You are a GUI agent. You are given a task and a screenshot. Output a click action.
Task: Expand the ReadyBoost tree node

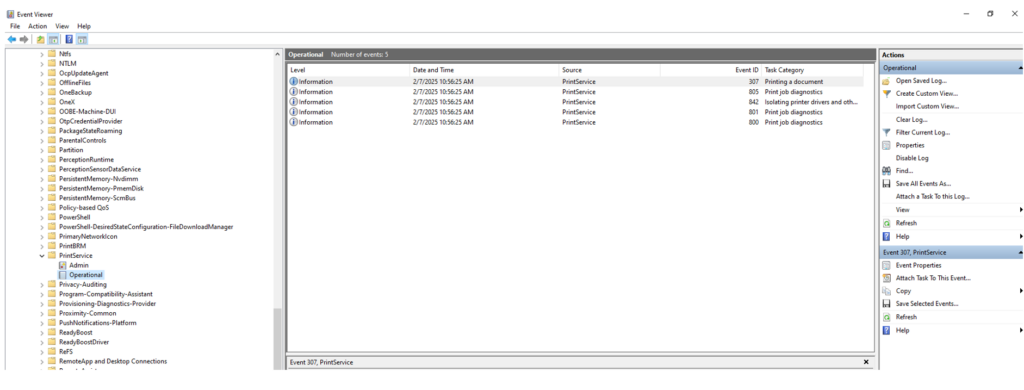pyautogui.click(x=42, y=333)
